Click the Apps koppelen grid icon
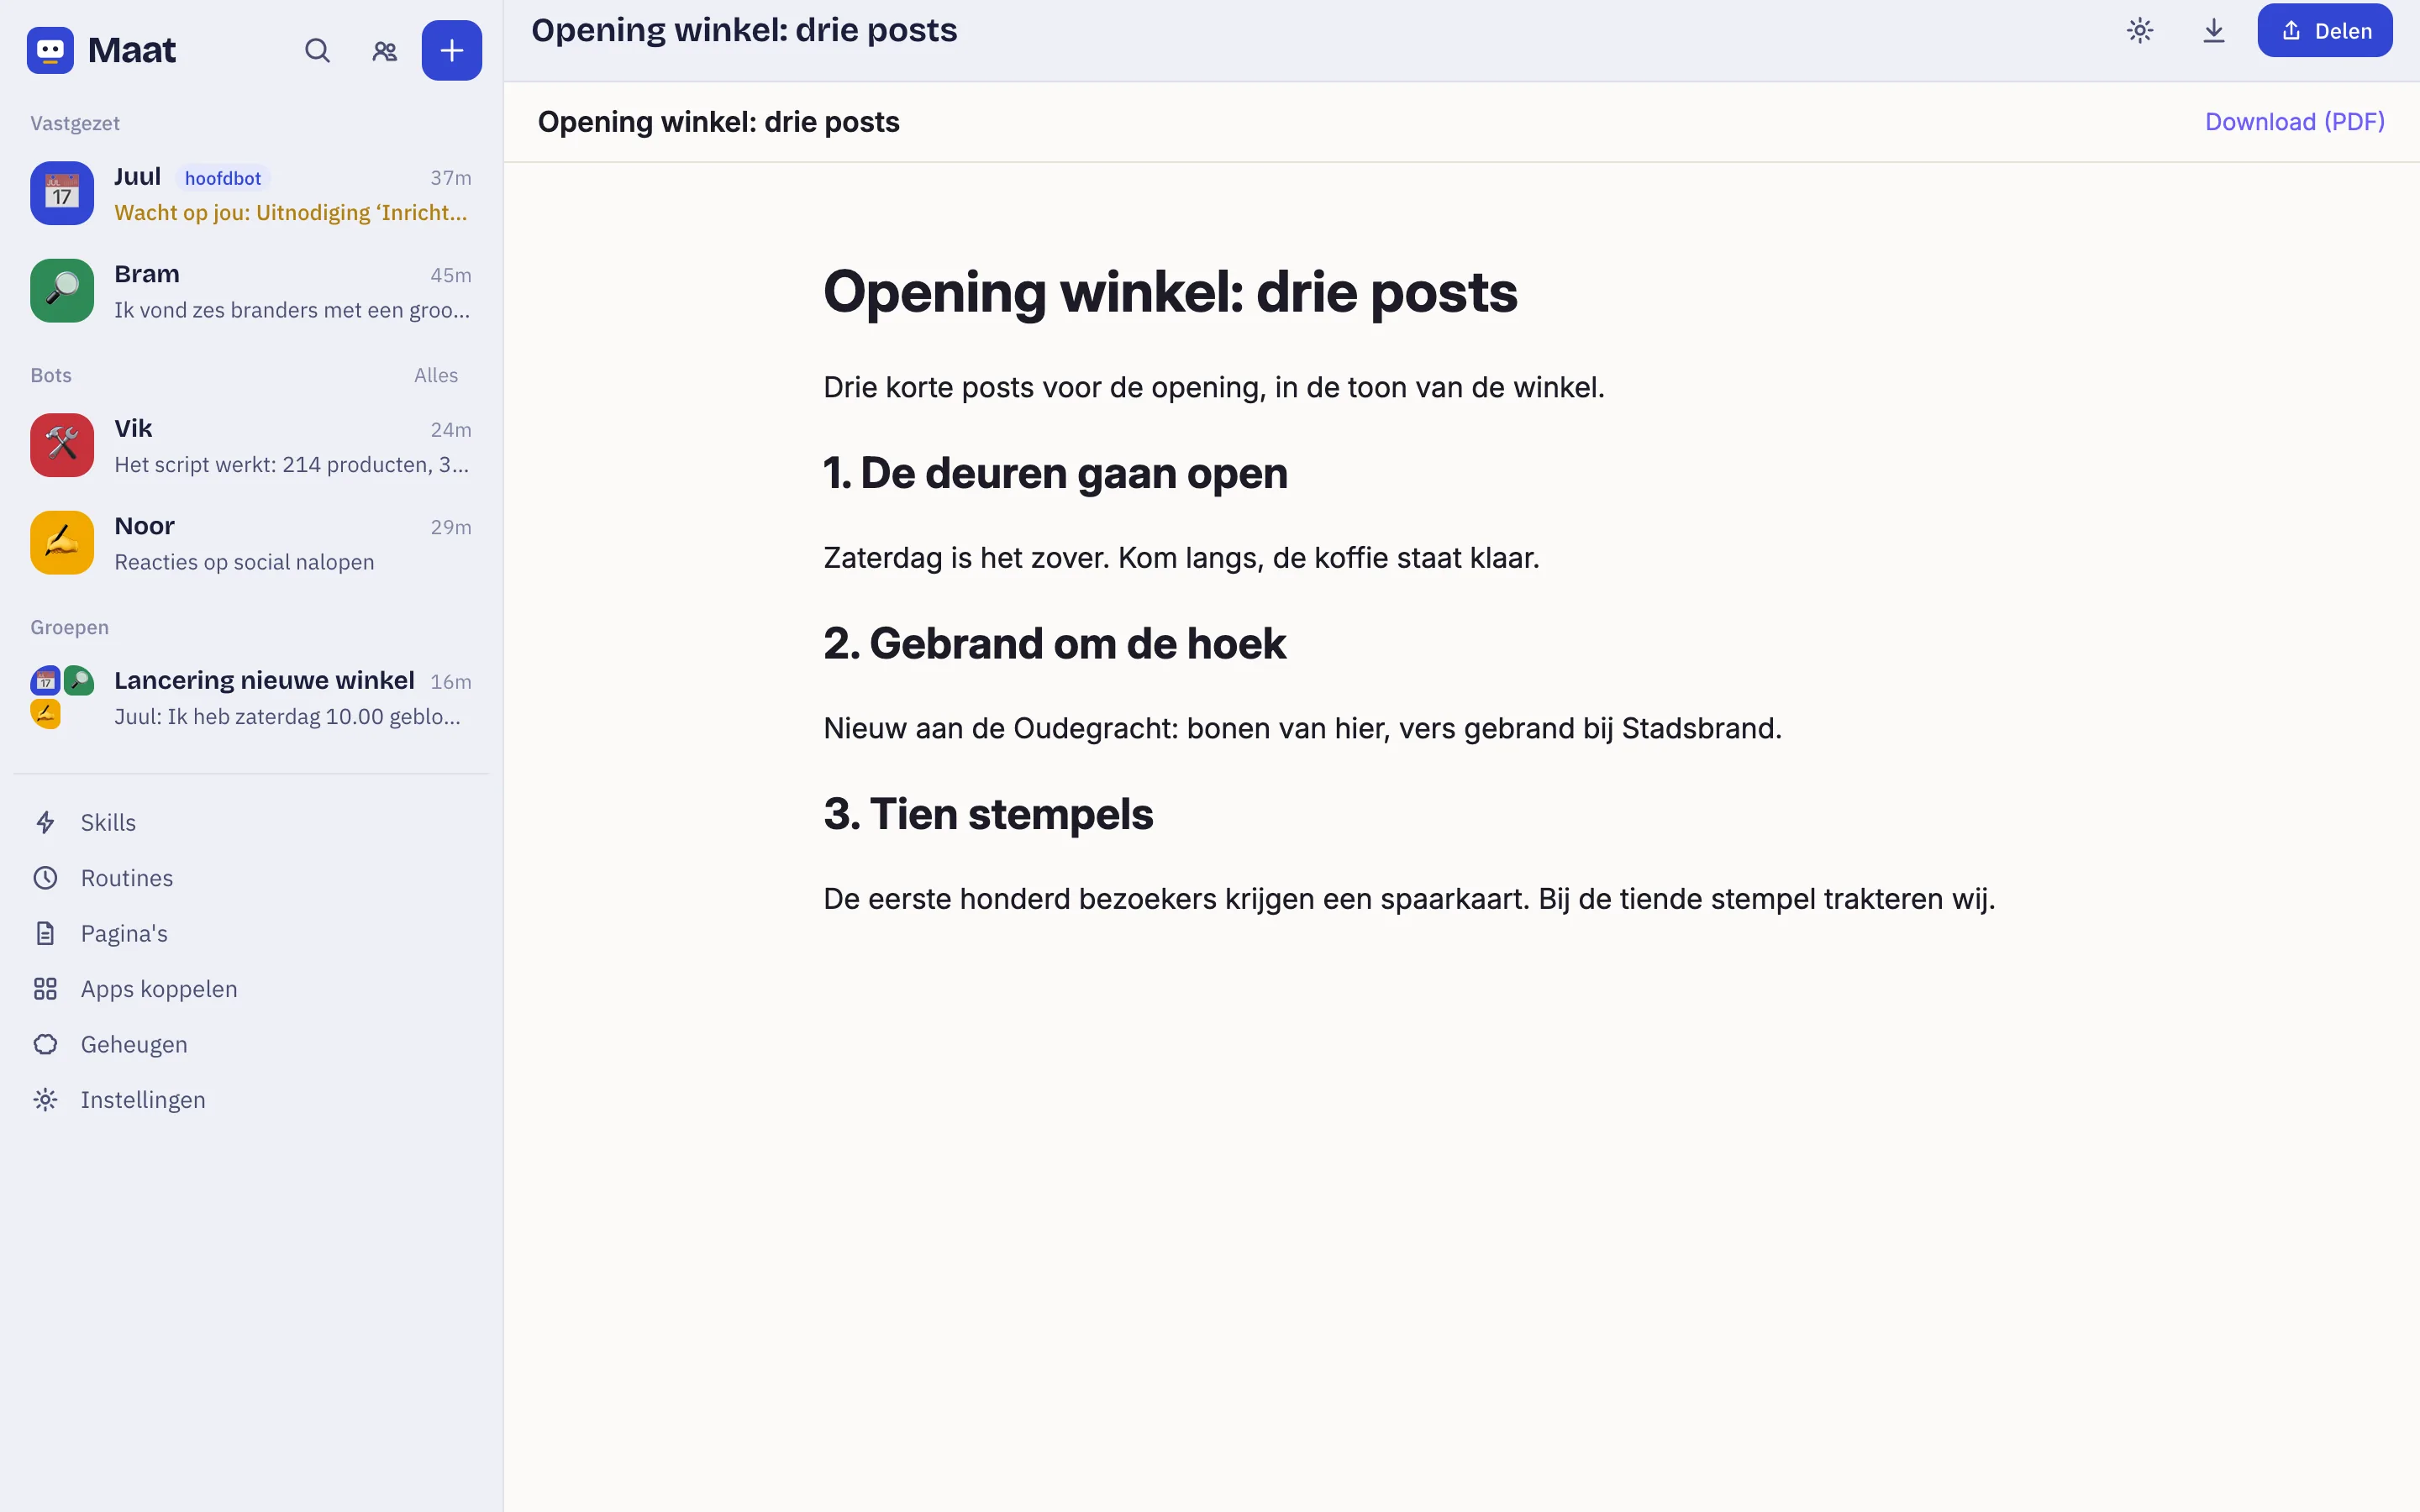Screen dimensions: 2420x1512 pos(45,989)
